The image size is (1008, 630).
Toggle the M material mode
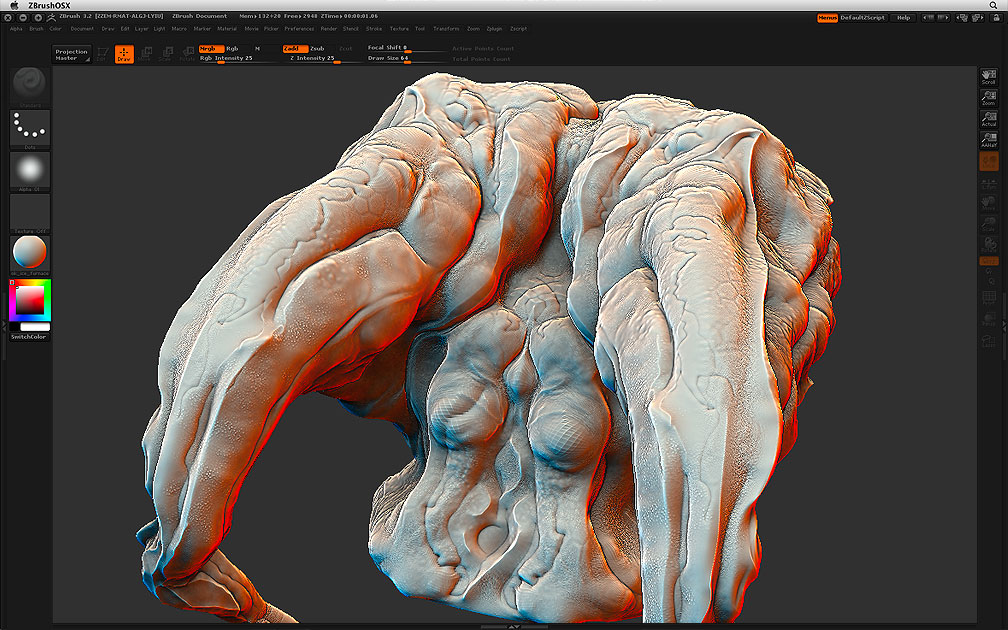[257, 49]
